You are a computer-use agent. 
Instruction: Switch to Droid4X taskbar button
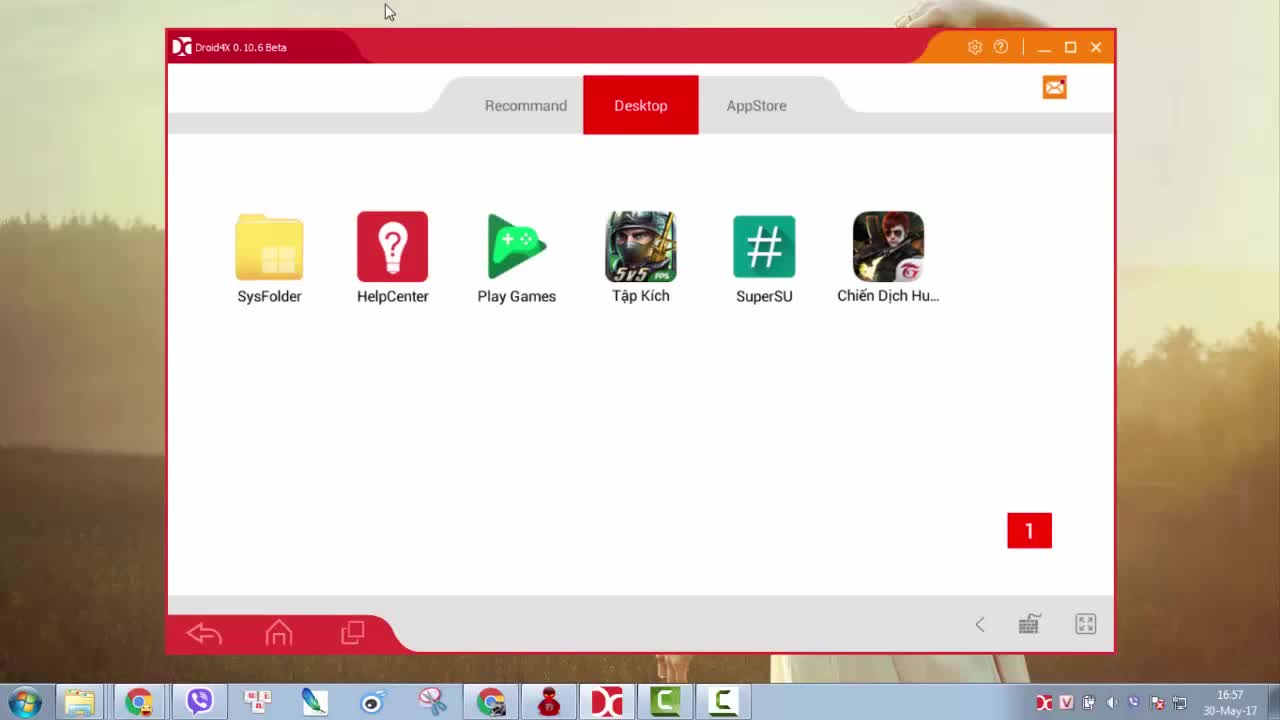(607, 702)
